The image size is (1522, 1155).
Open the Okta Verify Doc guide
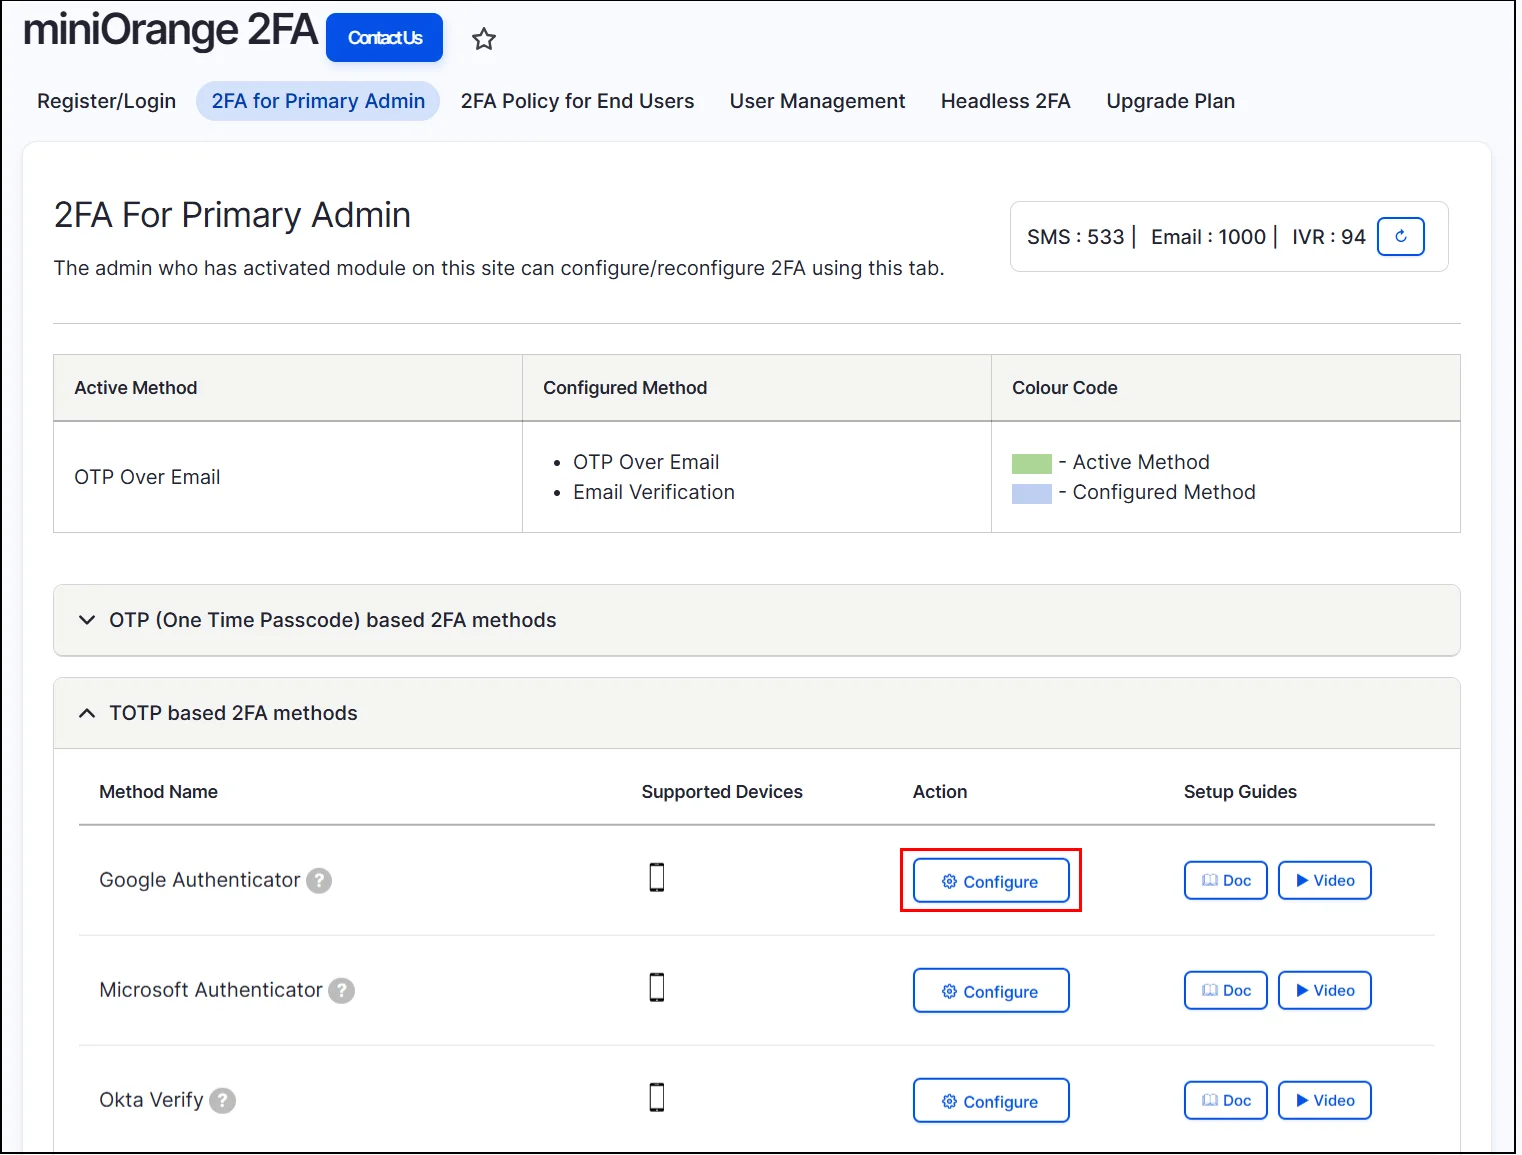click(1226, 1101)
